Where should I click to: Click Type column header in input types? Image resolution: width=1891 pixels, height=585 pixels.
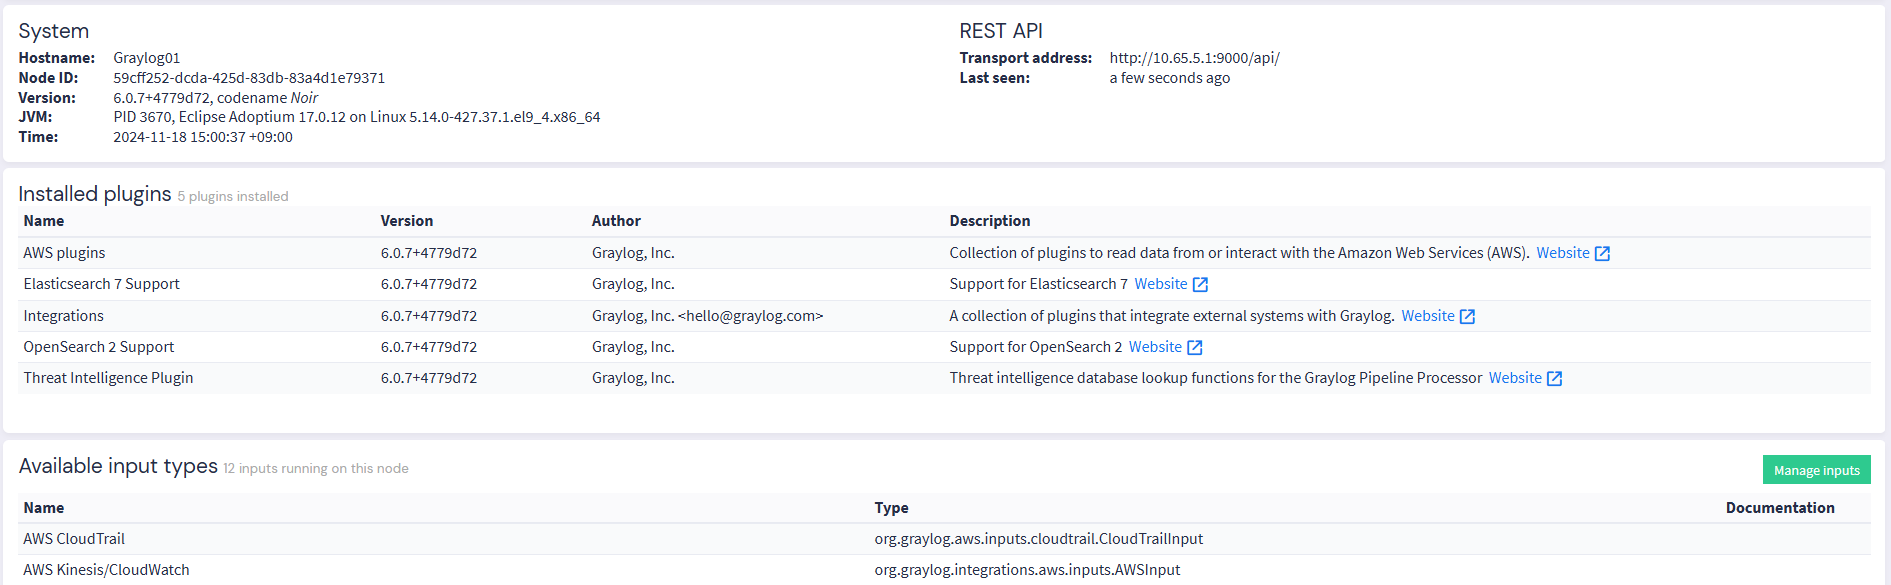click(x=891, y=508)
